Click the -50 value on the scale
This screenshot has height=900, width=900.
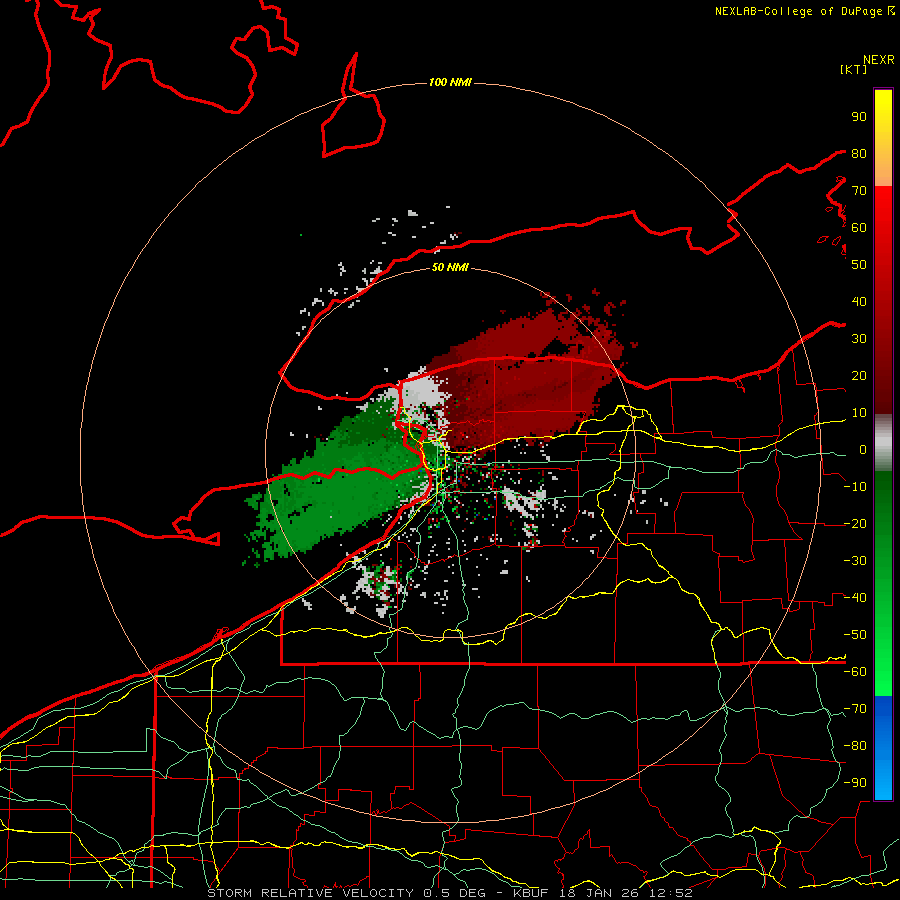point(855,634)
